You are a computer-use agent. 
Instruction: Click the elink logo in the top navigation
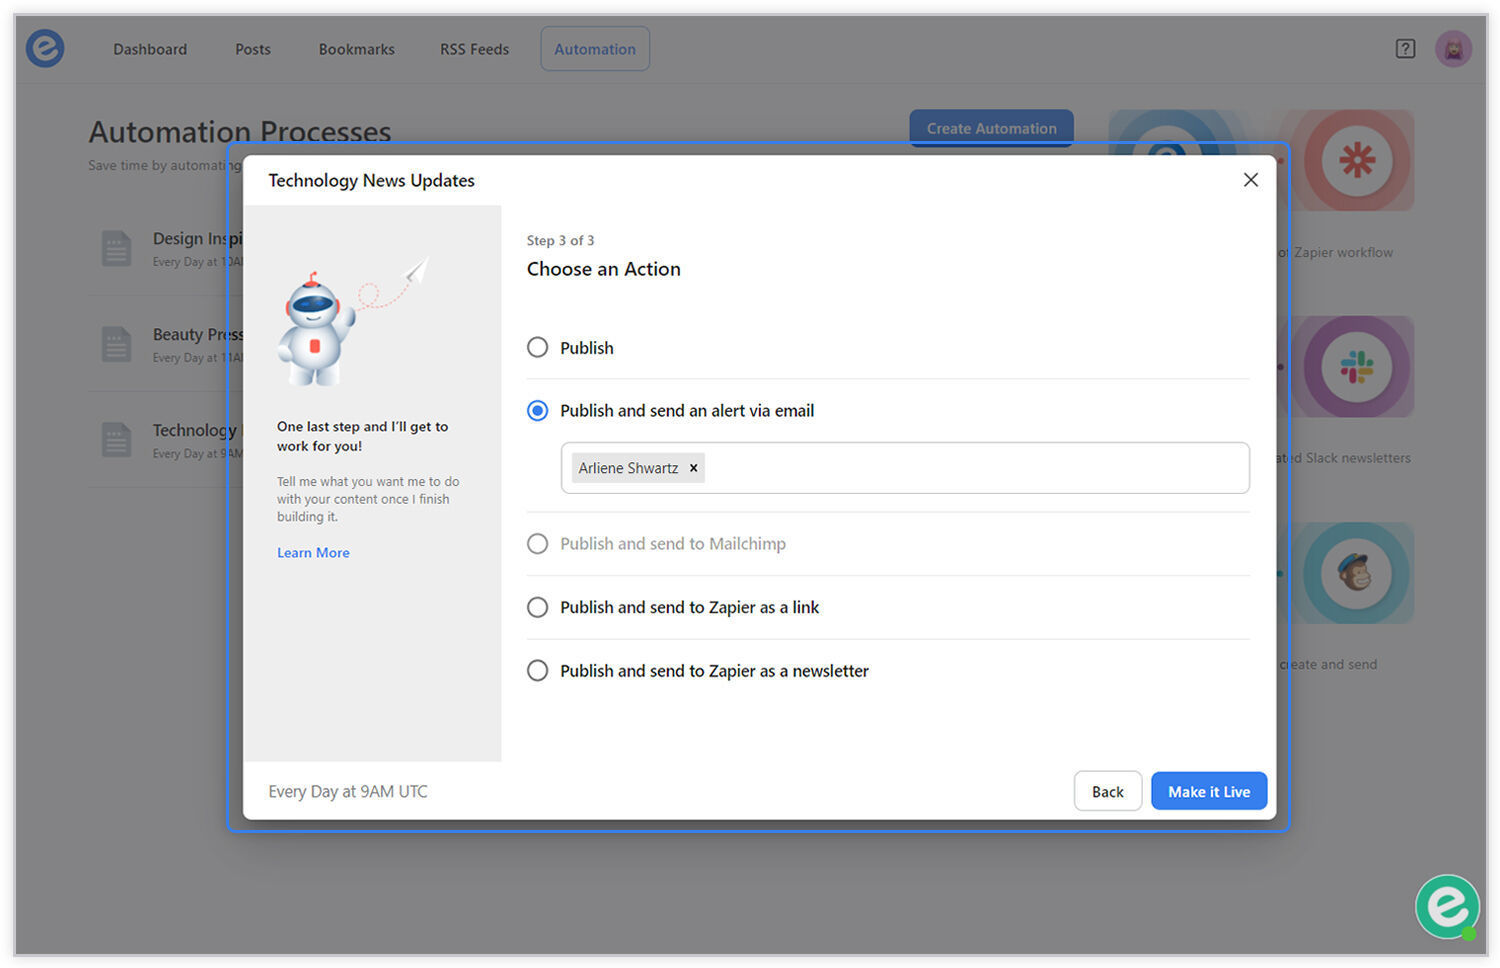coord(45,48)
